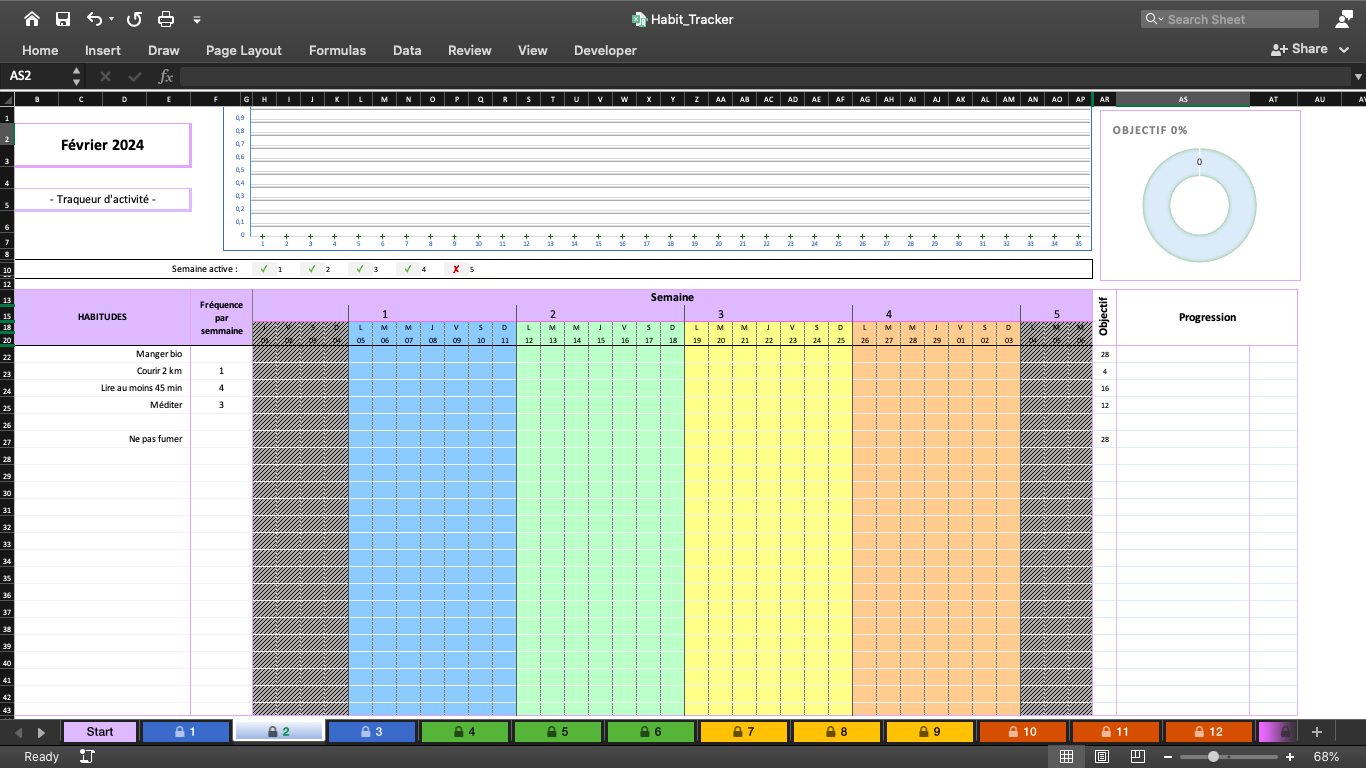The image size is (1366, 768).
Task: Click the Share button
Action: tap(1299, 49)
